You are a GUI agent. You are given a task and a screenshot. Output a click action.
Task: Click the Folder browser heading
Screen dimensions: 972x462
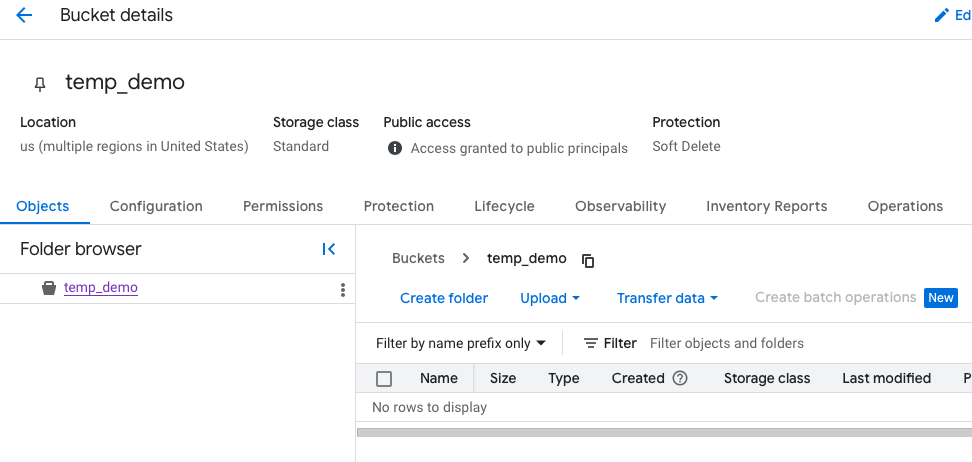[x=81, y=249]
